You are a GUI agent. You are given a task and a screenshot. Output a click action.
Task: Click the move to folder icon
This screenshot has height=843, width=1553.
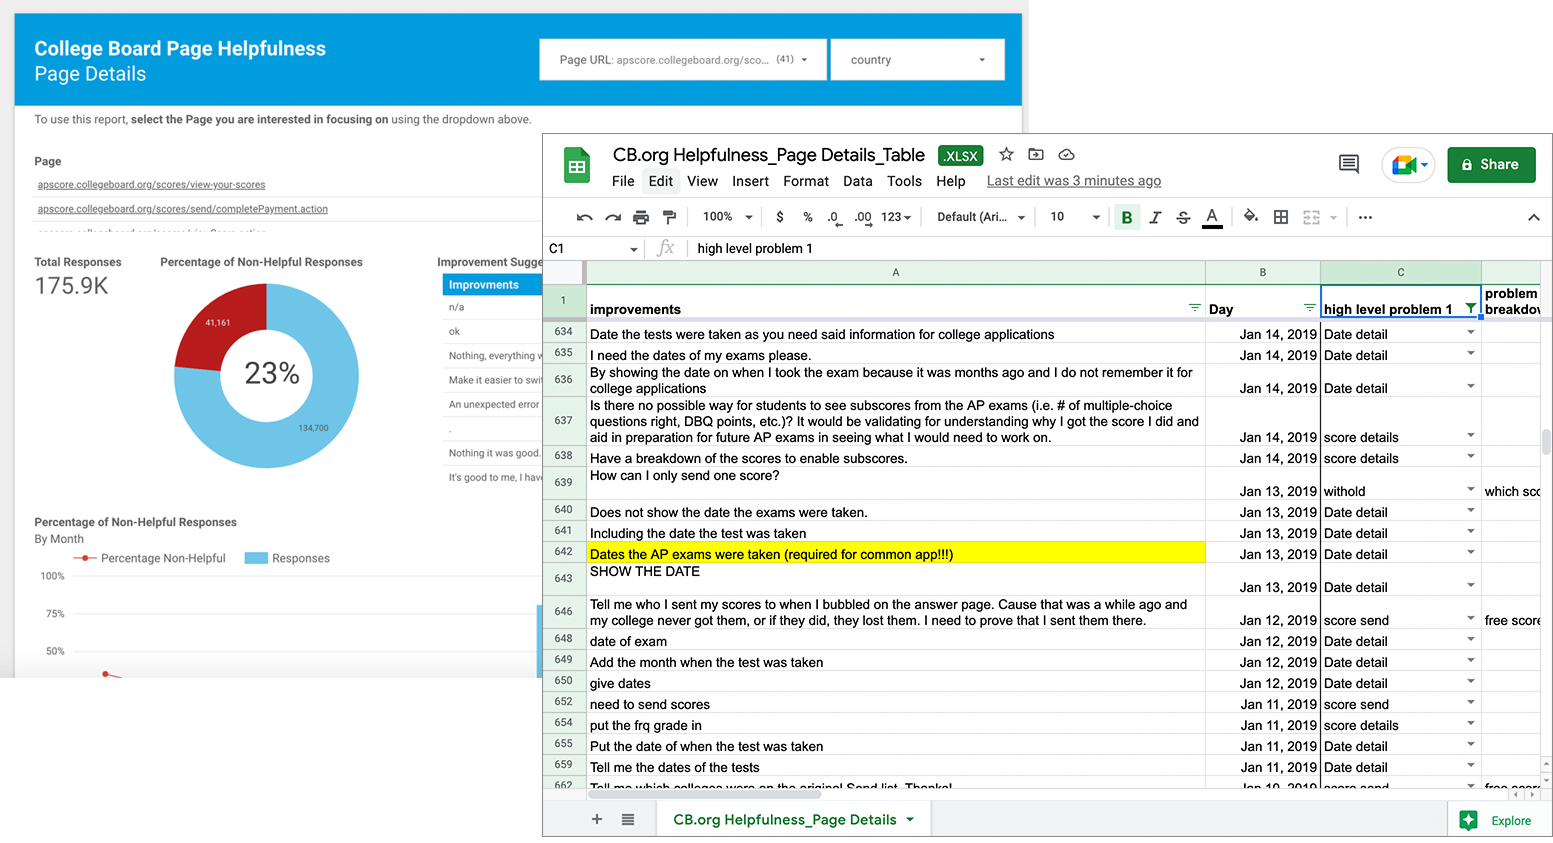1036,154
